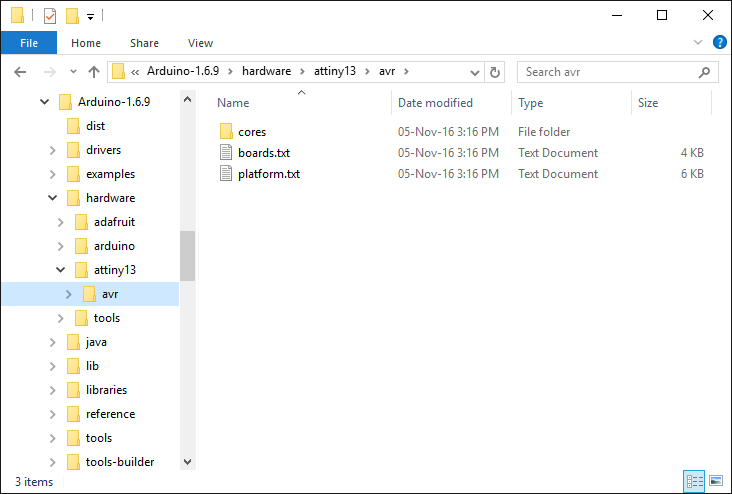The image size is (732, 494).
Task: Click the Forward navigation arrow
Action: point(49,72)
